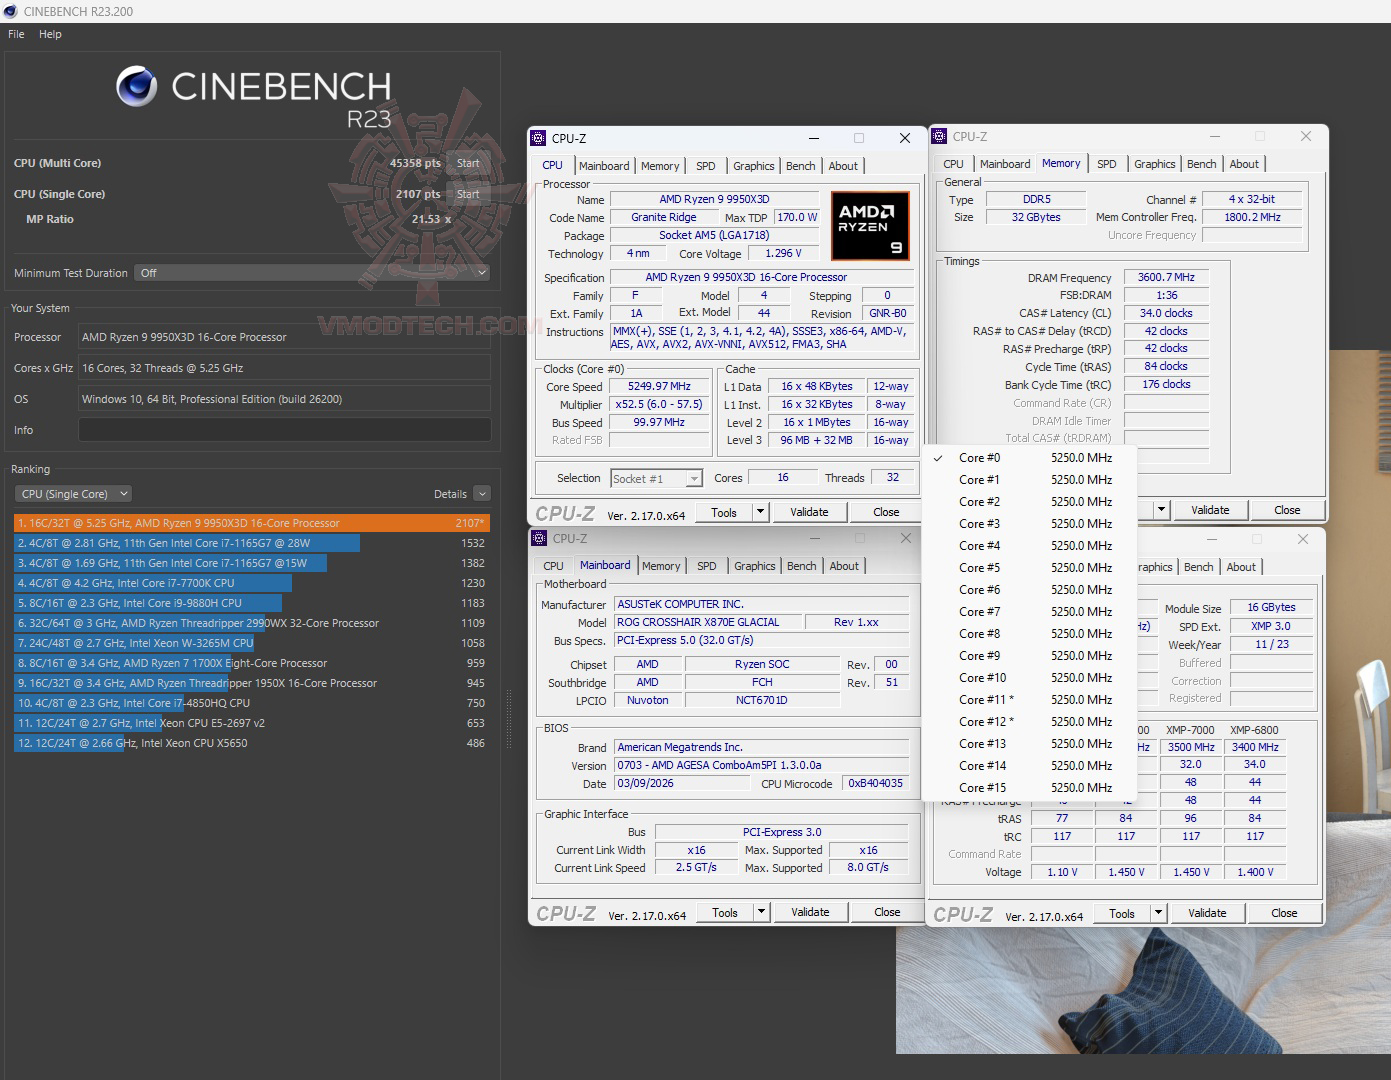
Task: Open the Graphics tab in the CPU-Z Memory window
Action: coord(1155,164)
